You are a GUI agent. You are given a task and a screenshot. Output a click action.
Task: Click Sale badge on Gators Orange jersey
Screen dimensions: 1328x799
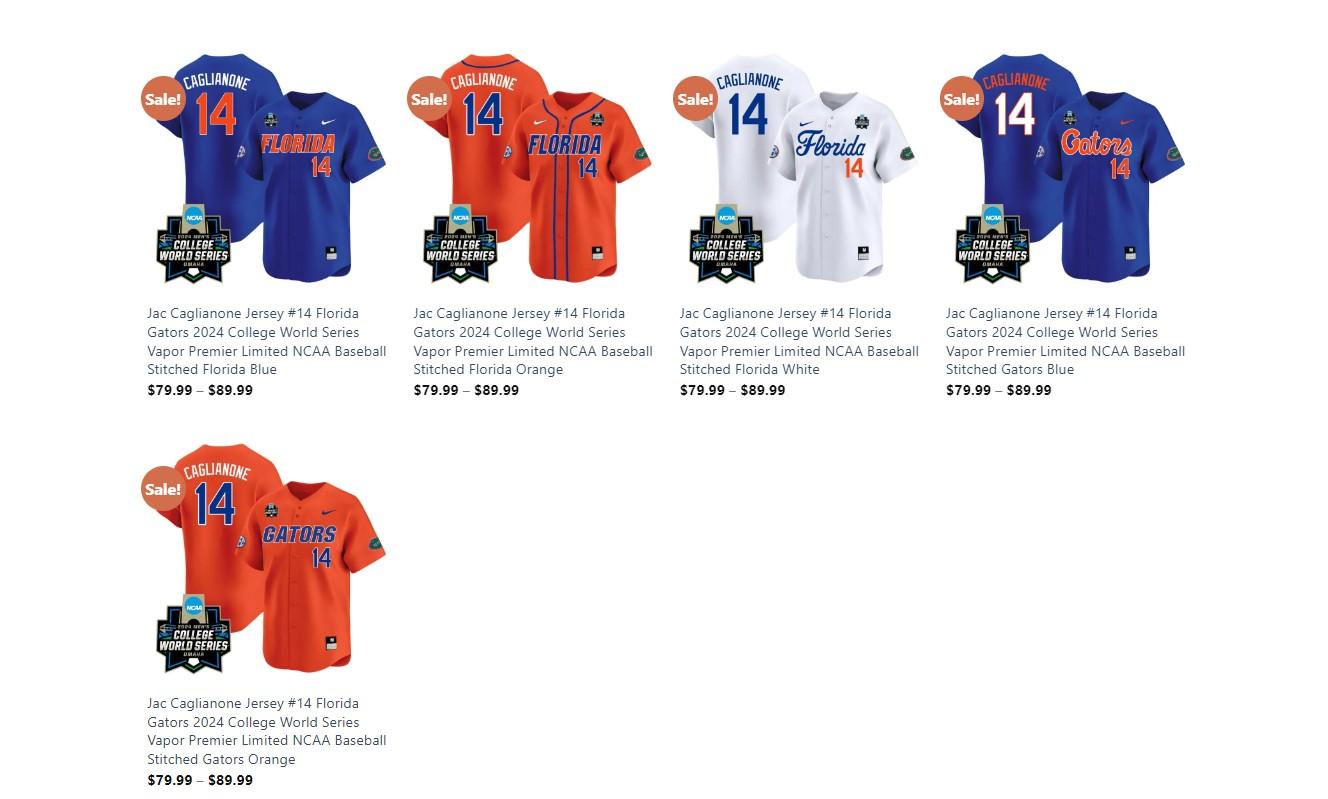[163, 488]
